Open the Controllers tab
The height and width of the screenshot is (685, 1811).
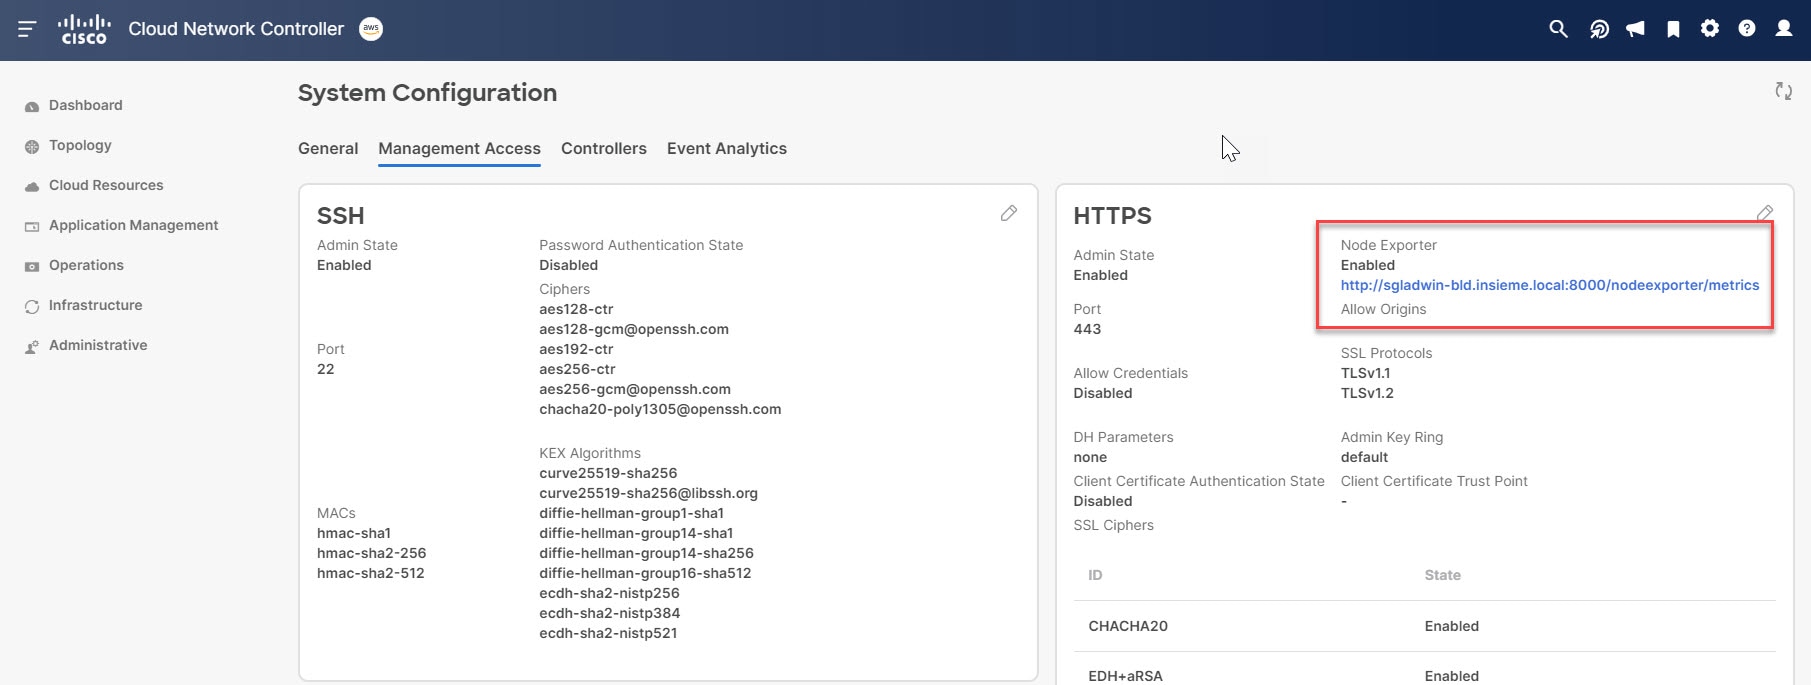click(x=604, y=148)
